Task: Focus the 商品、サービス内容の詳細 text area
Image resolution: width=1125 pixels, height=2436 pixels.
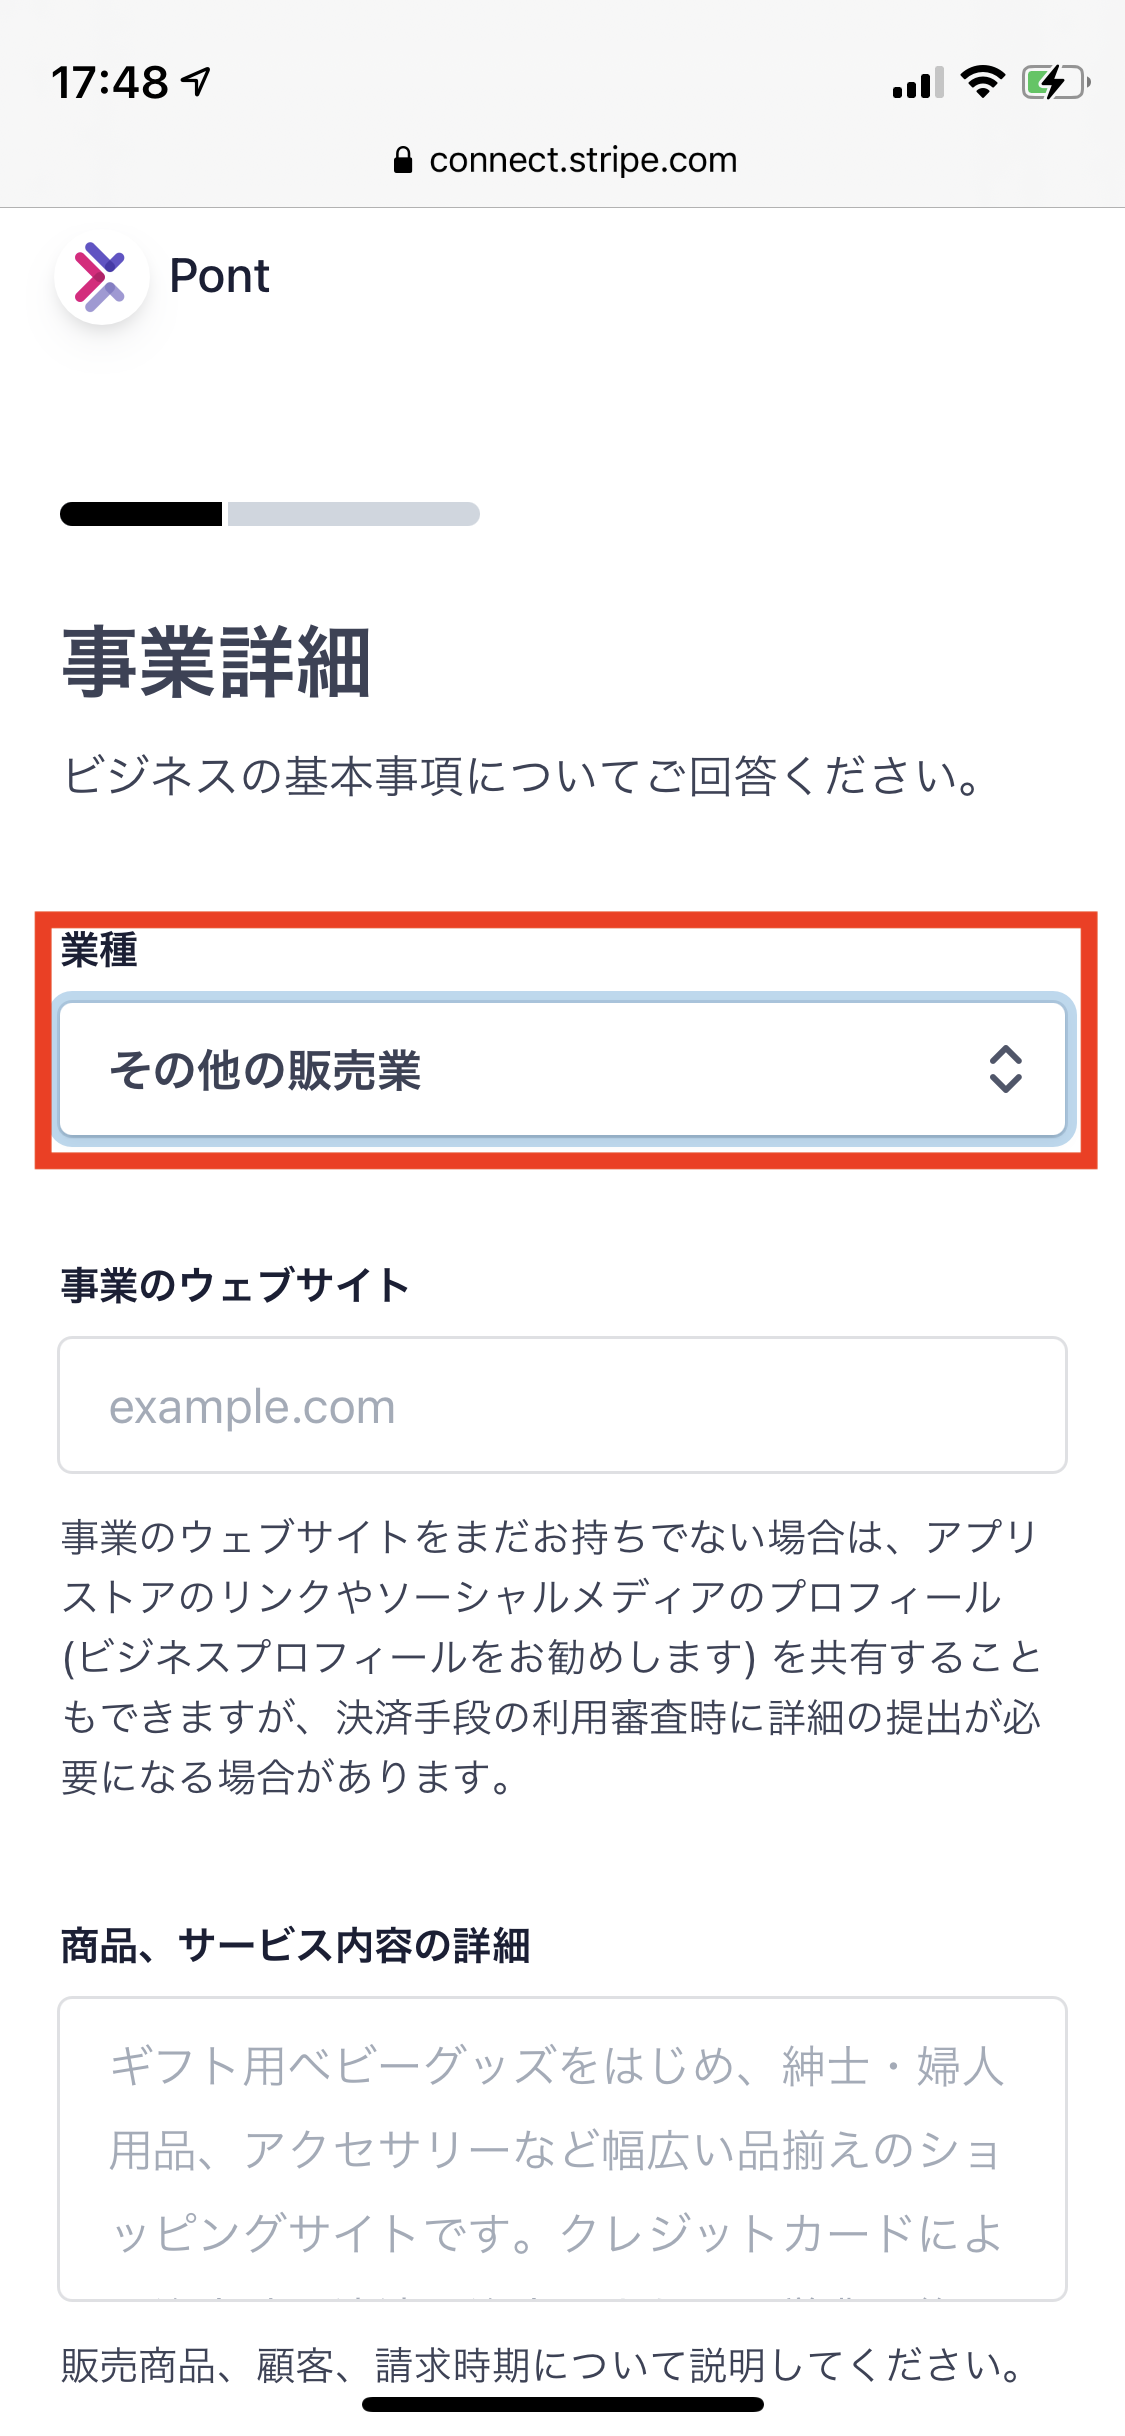Action: (x=563, y=2149)
